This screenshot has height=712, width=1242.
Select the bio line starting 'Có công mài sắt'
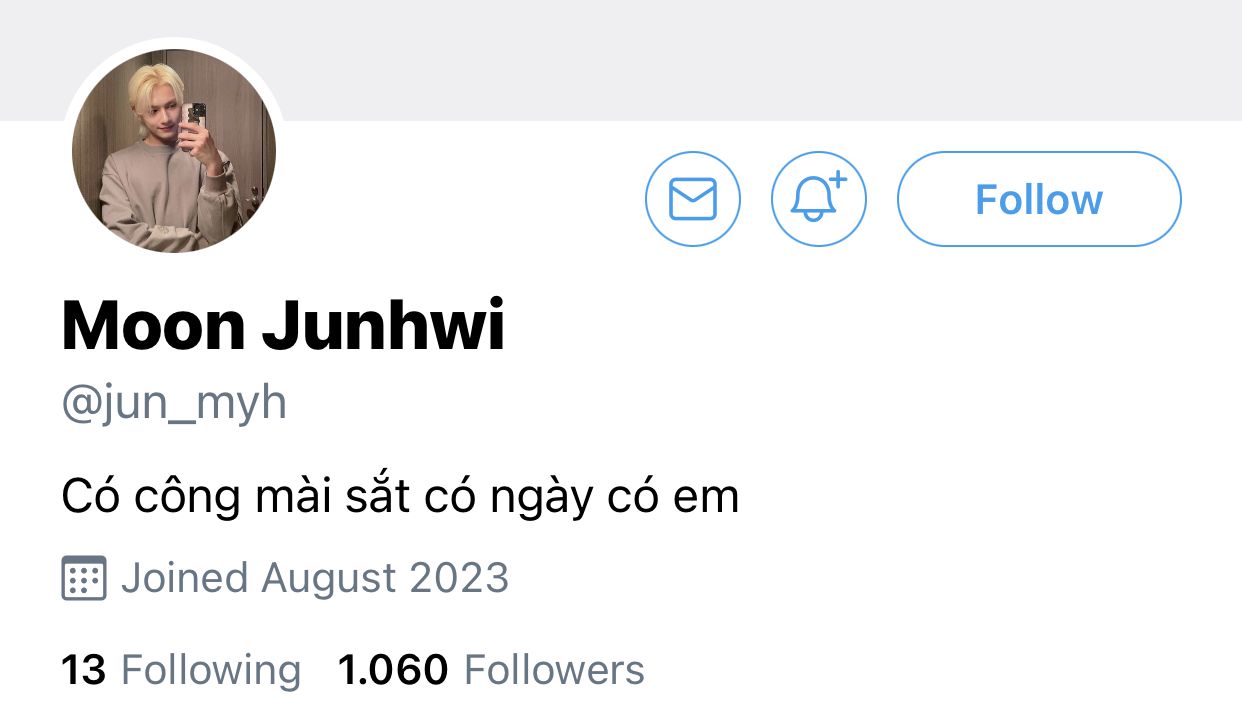pyautogui.click(x=400, y=497)
